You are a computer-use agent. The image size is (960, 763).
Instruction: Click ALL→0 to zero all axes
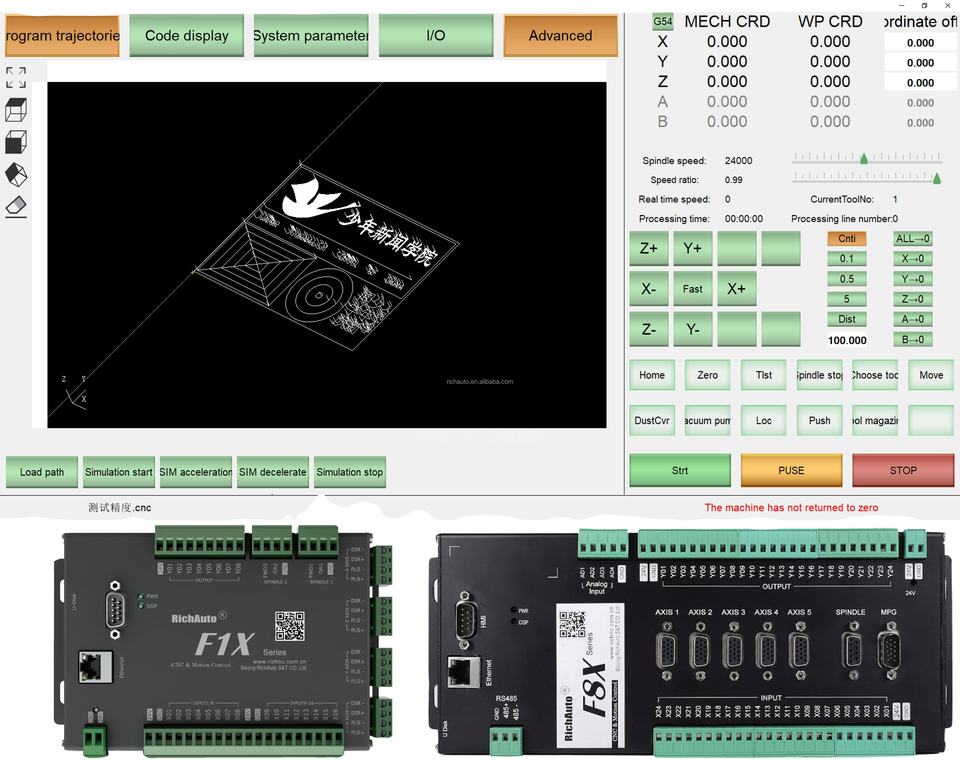(913, 238)
